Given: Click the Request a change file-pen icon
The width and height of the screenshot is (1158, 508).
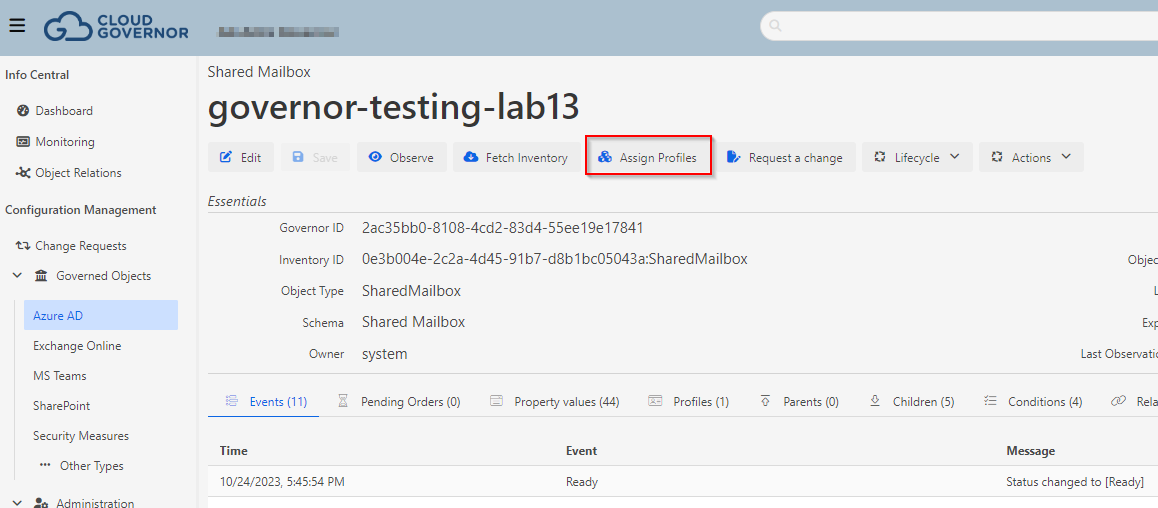Looking at the screenshot, I should click(x=733, y=157).
